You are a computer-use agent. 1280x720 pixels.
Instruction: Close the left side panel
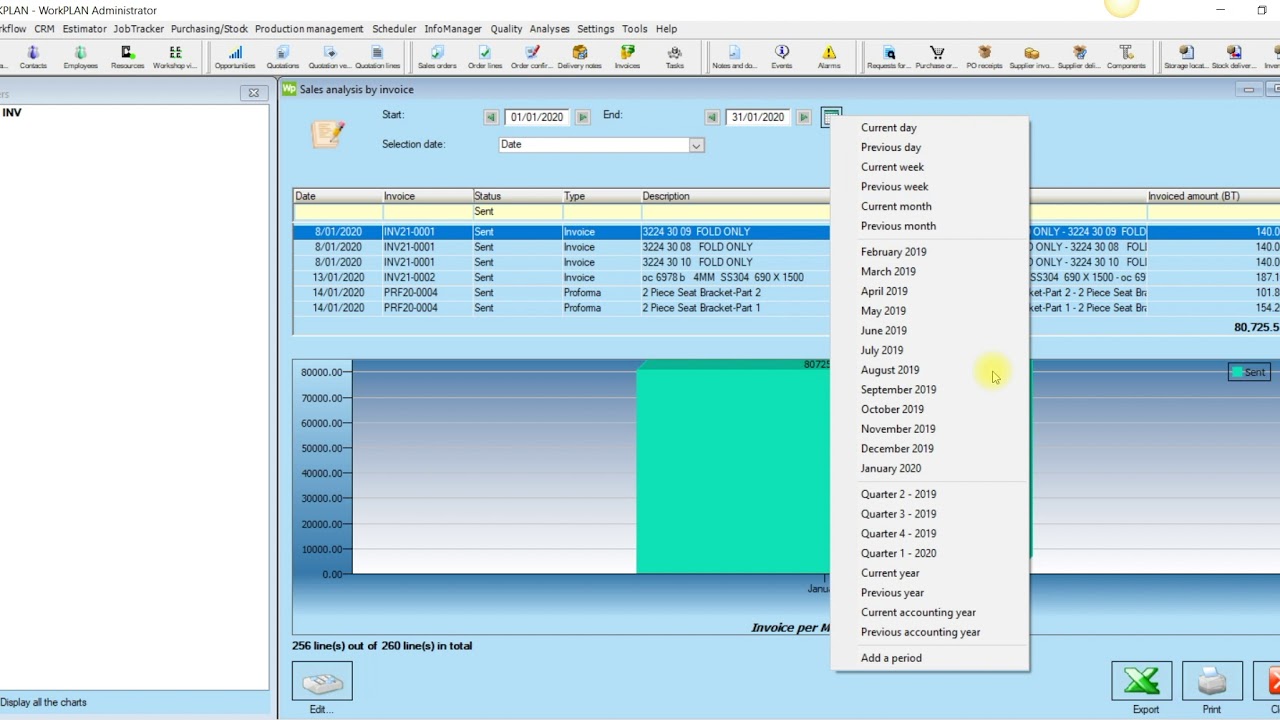coord(253,93)
